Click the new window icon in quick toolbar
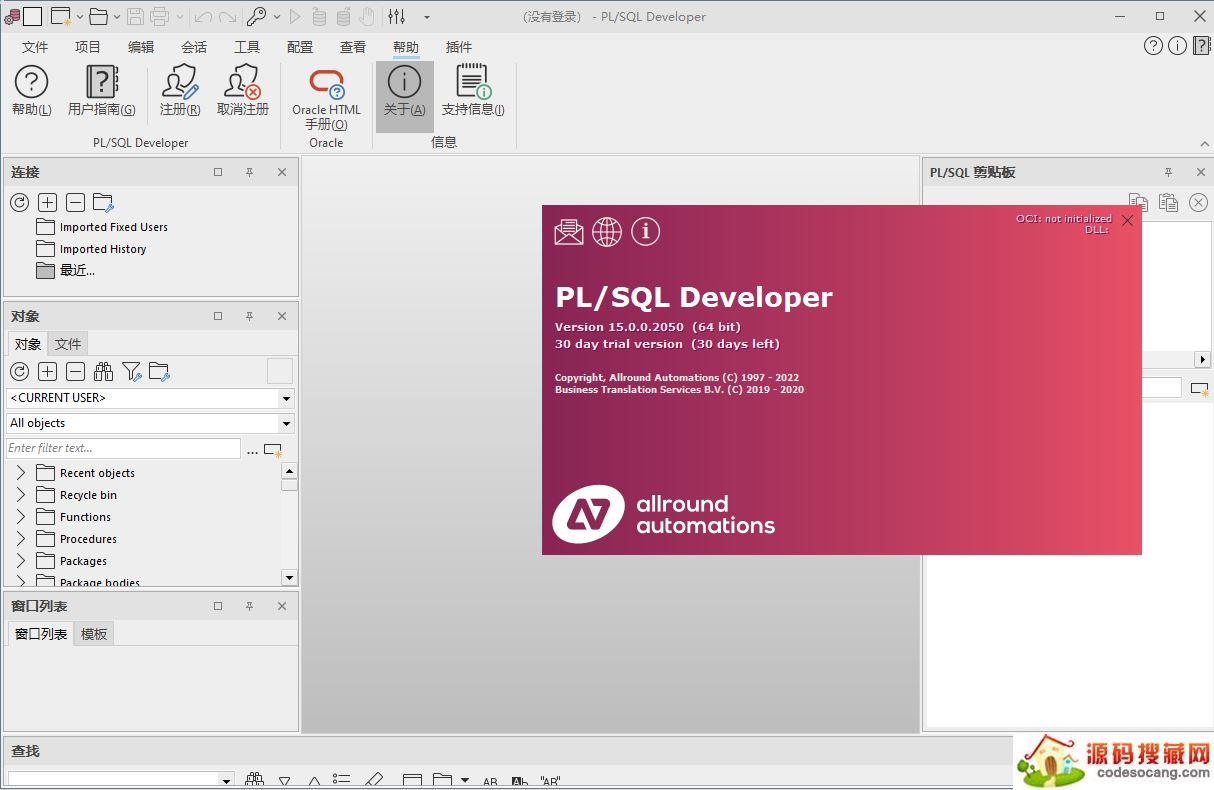 click(x=61, y=16)
